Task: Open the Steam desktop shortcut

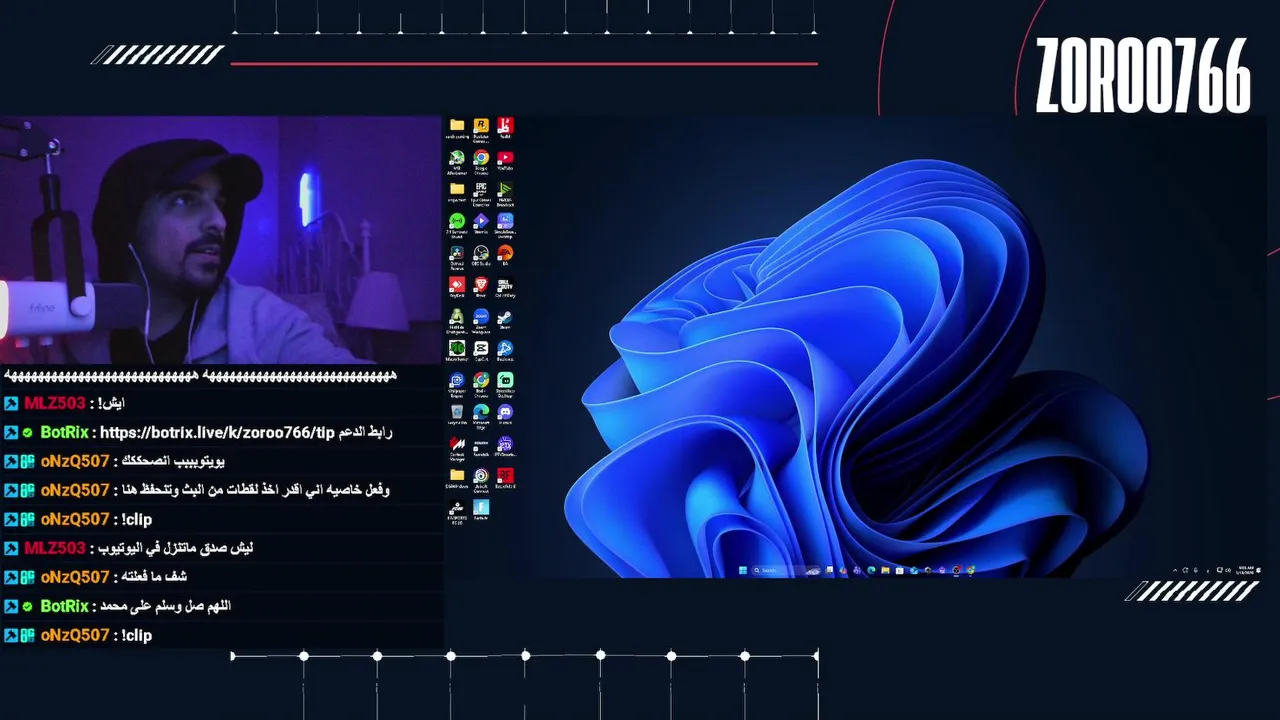Action: click(x=505, y=320)
